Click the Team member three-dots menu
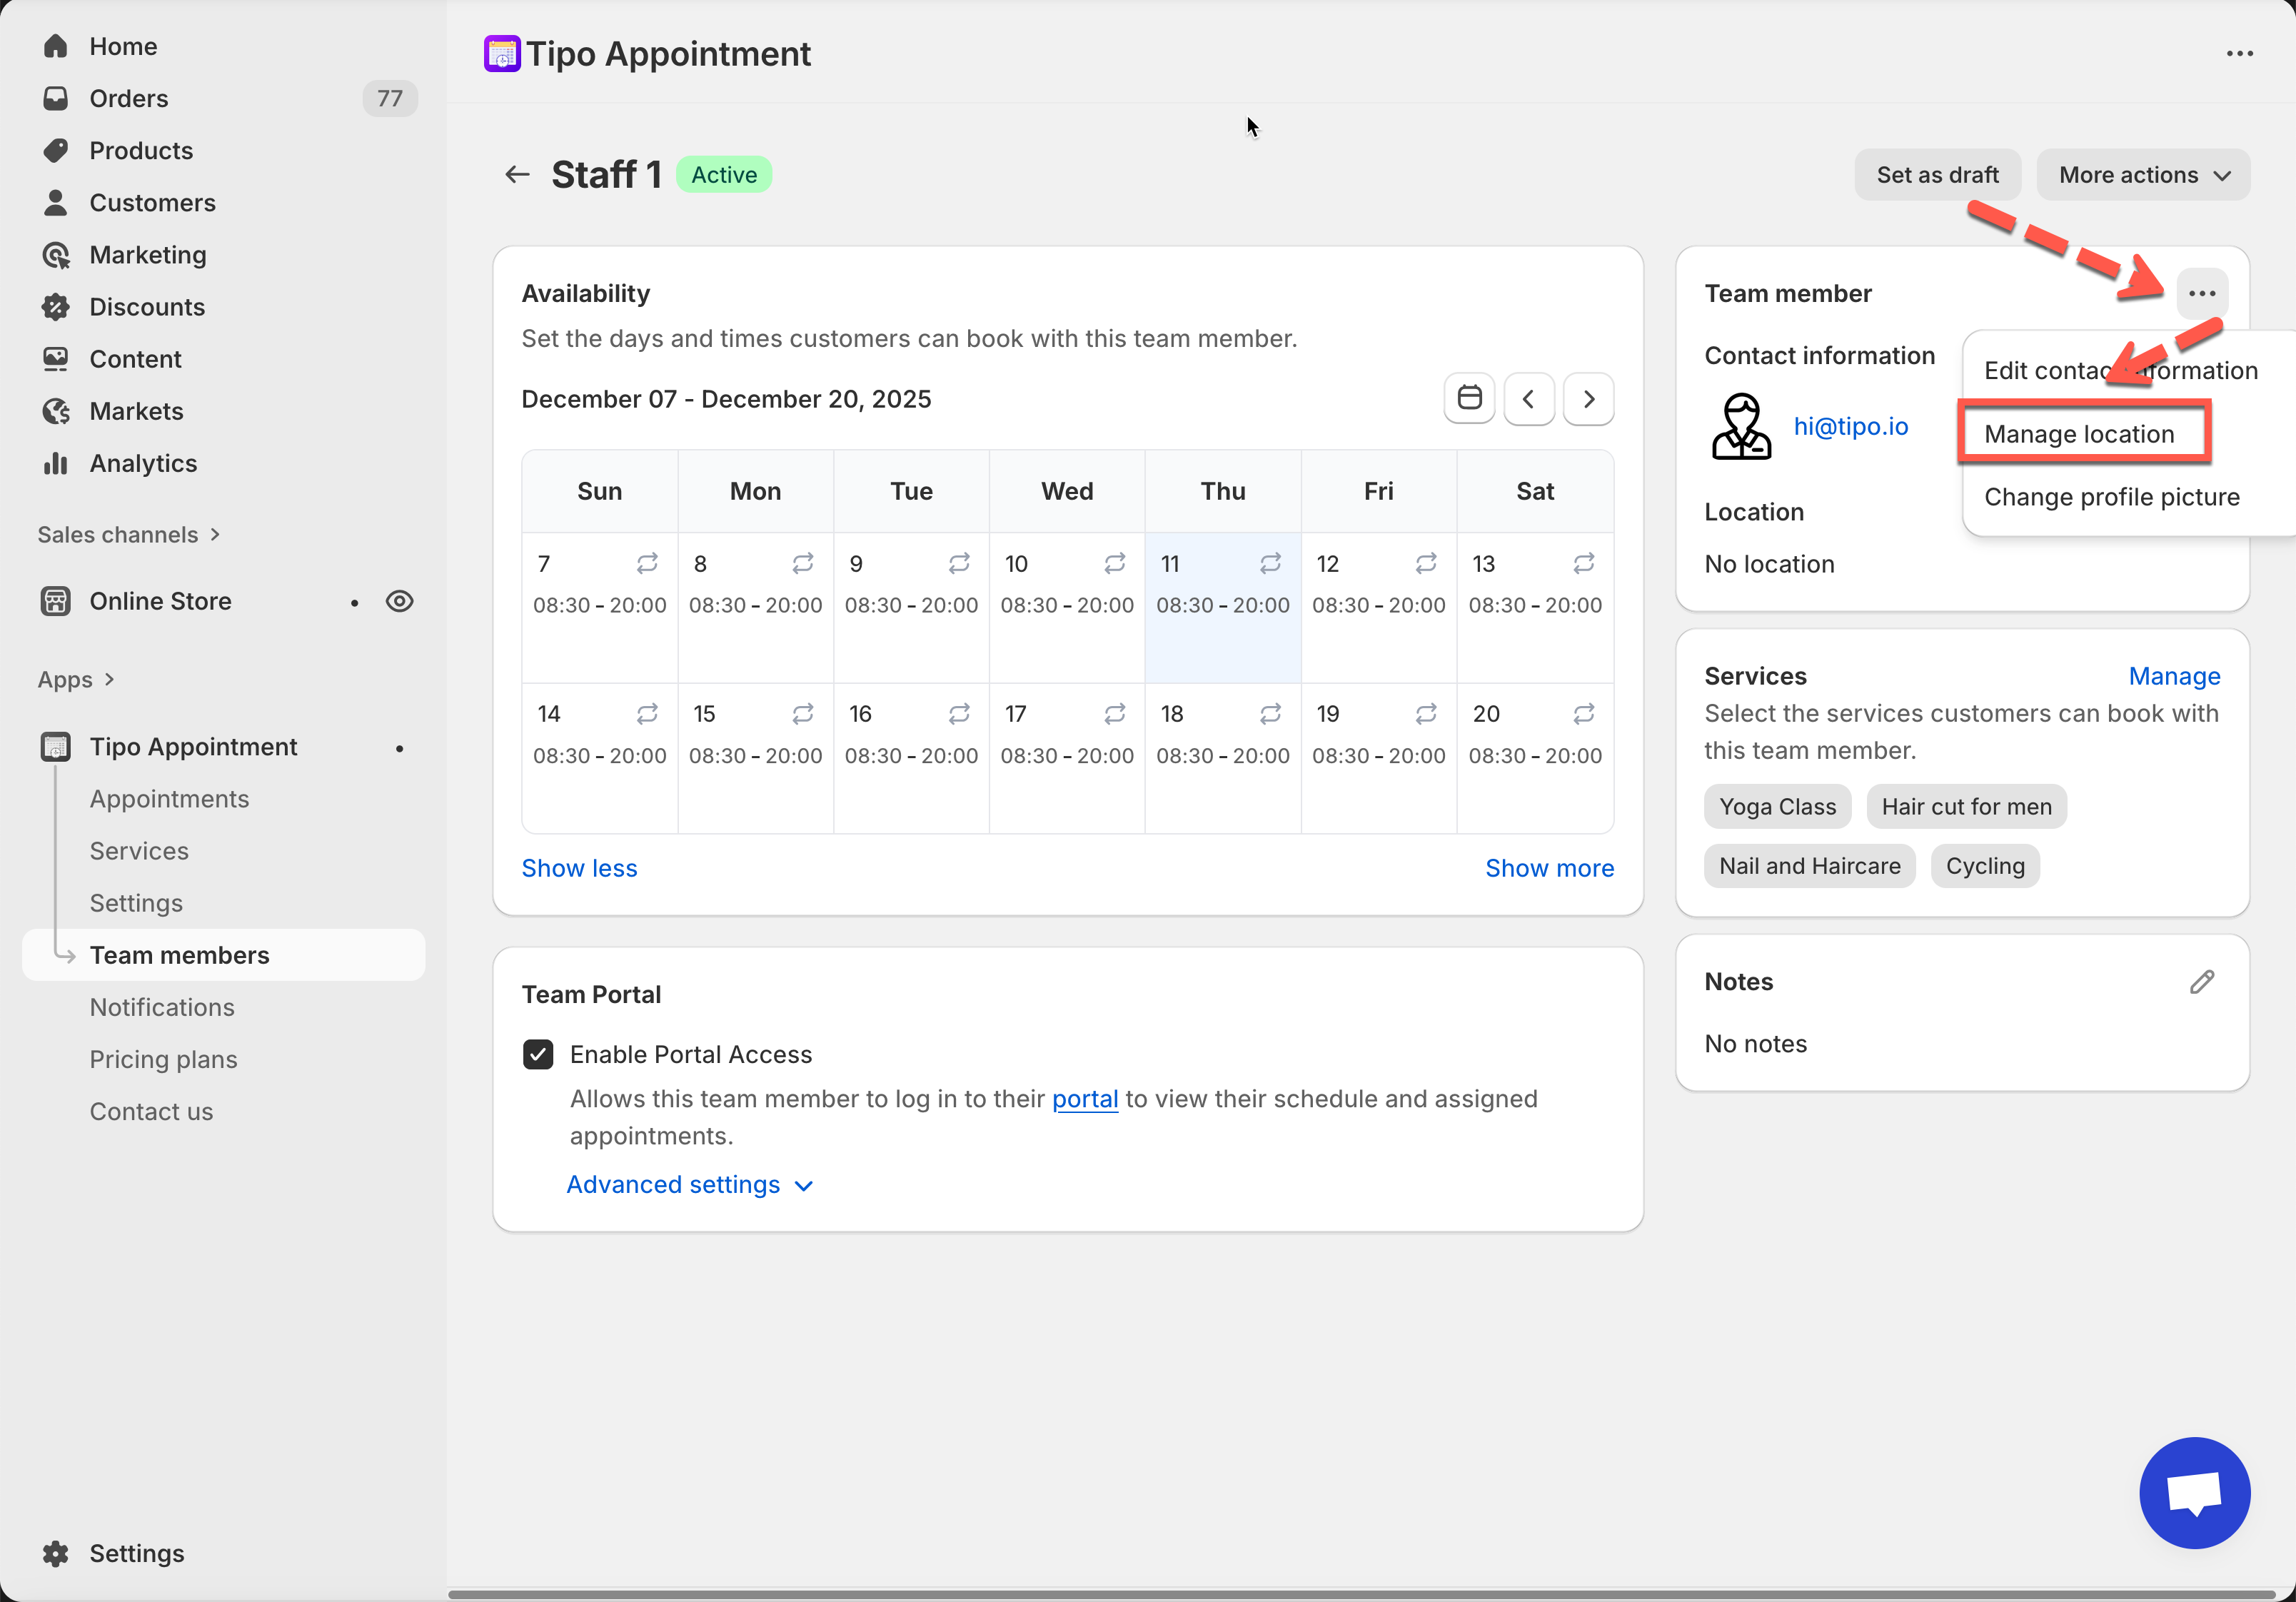The height and width of the screenshot is (1602, 2296). click(2201, 294)
